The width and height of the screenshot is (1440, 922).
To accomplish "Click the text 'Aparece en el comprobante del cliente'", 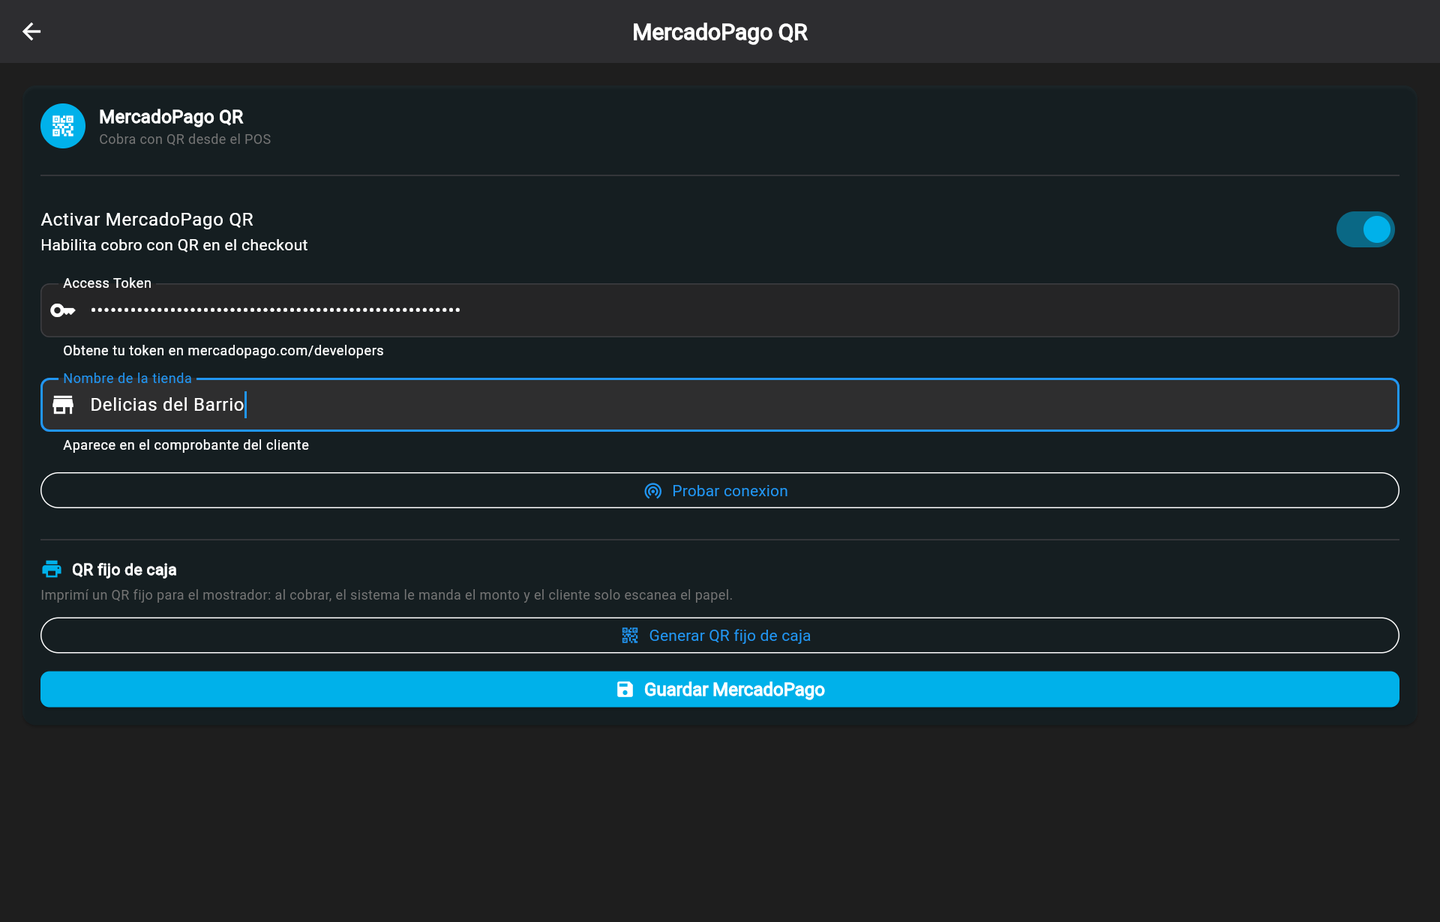I will pos(186,445).
